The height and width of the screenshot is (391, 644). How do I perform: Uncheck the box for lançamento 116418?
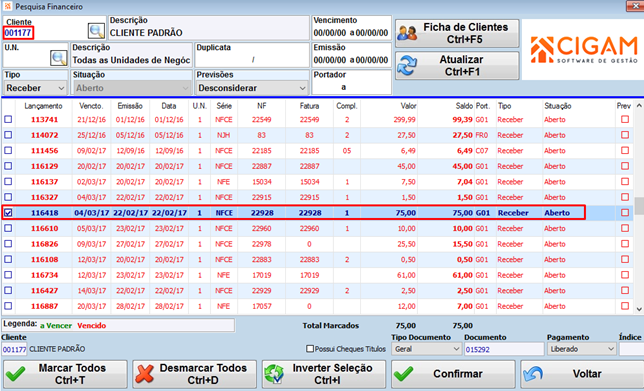point(8,213)
